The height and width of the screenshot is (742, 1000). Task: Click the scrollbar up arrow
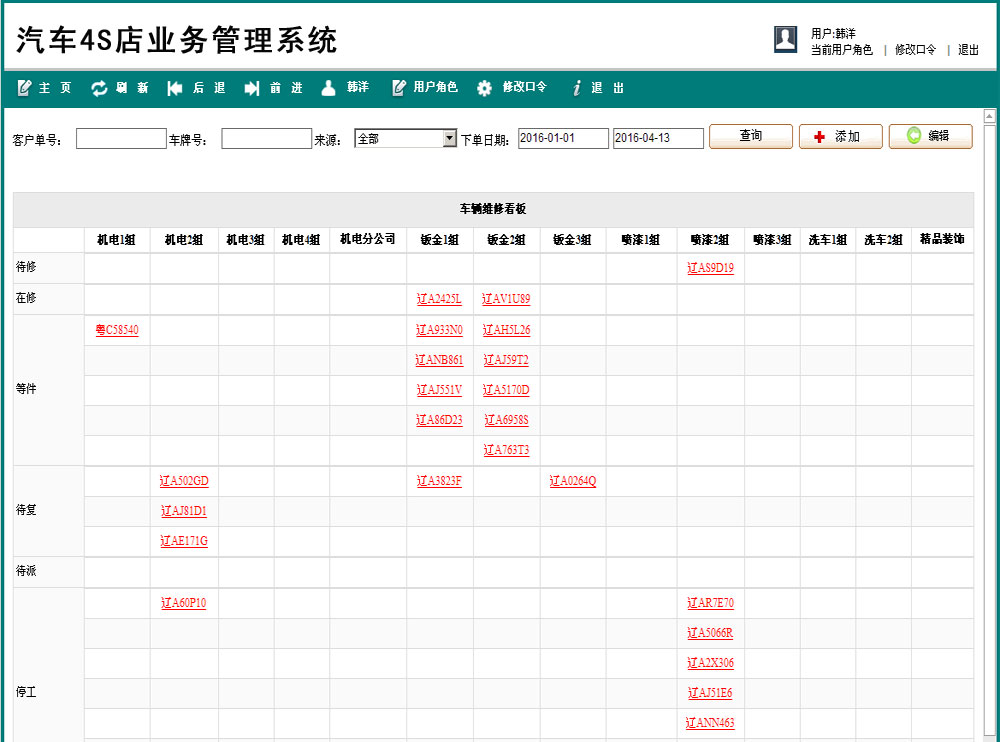click(990, 115)
